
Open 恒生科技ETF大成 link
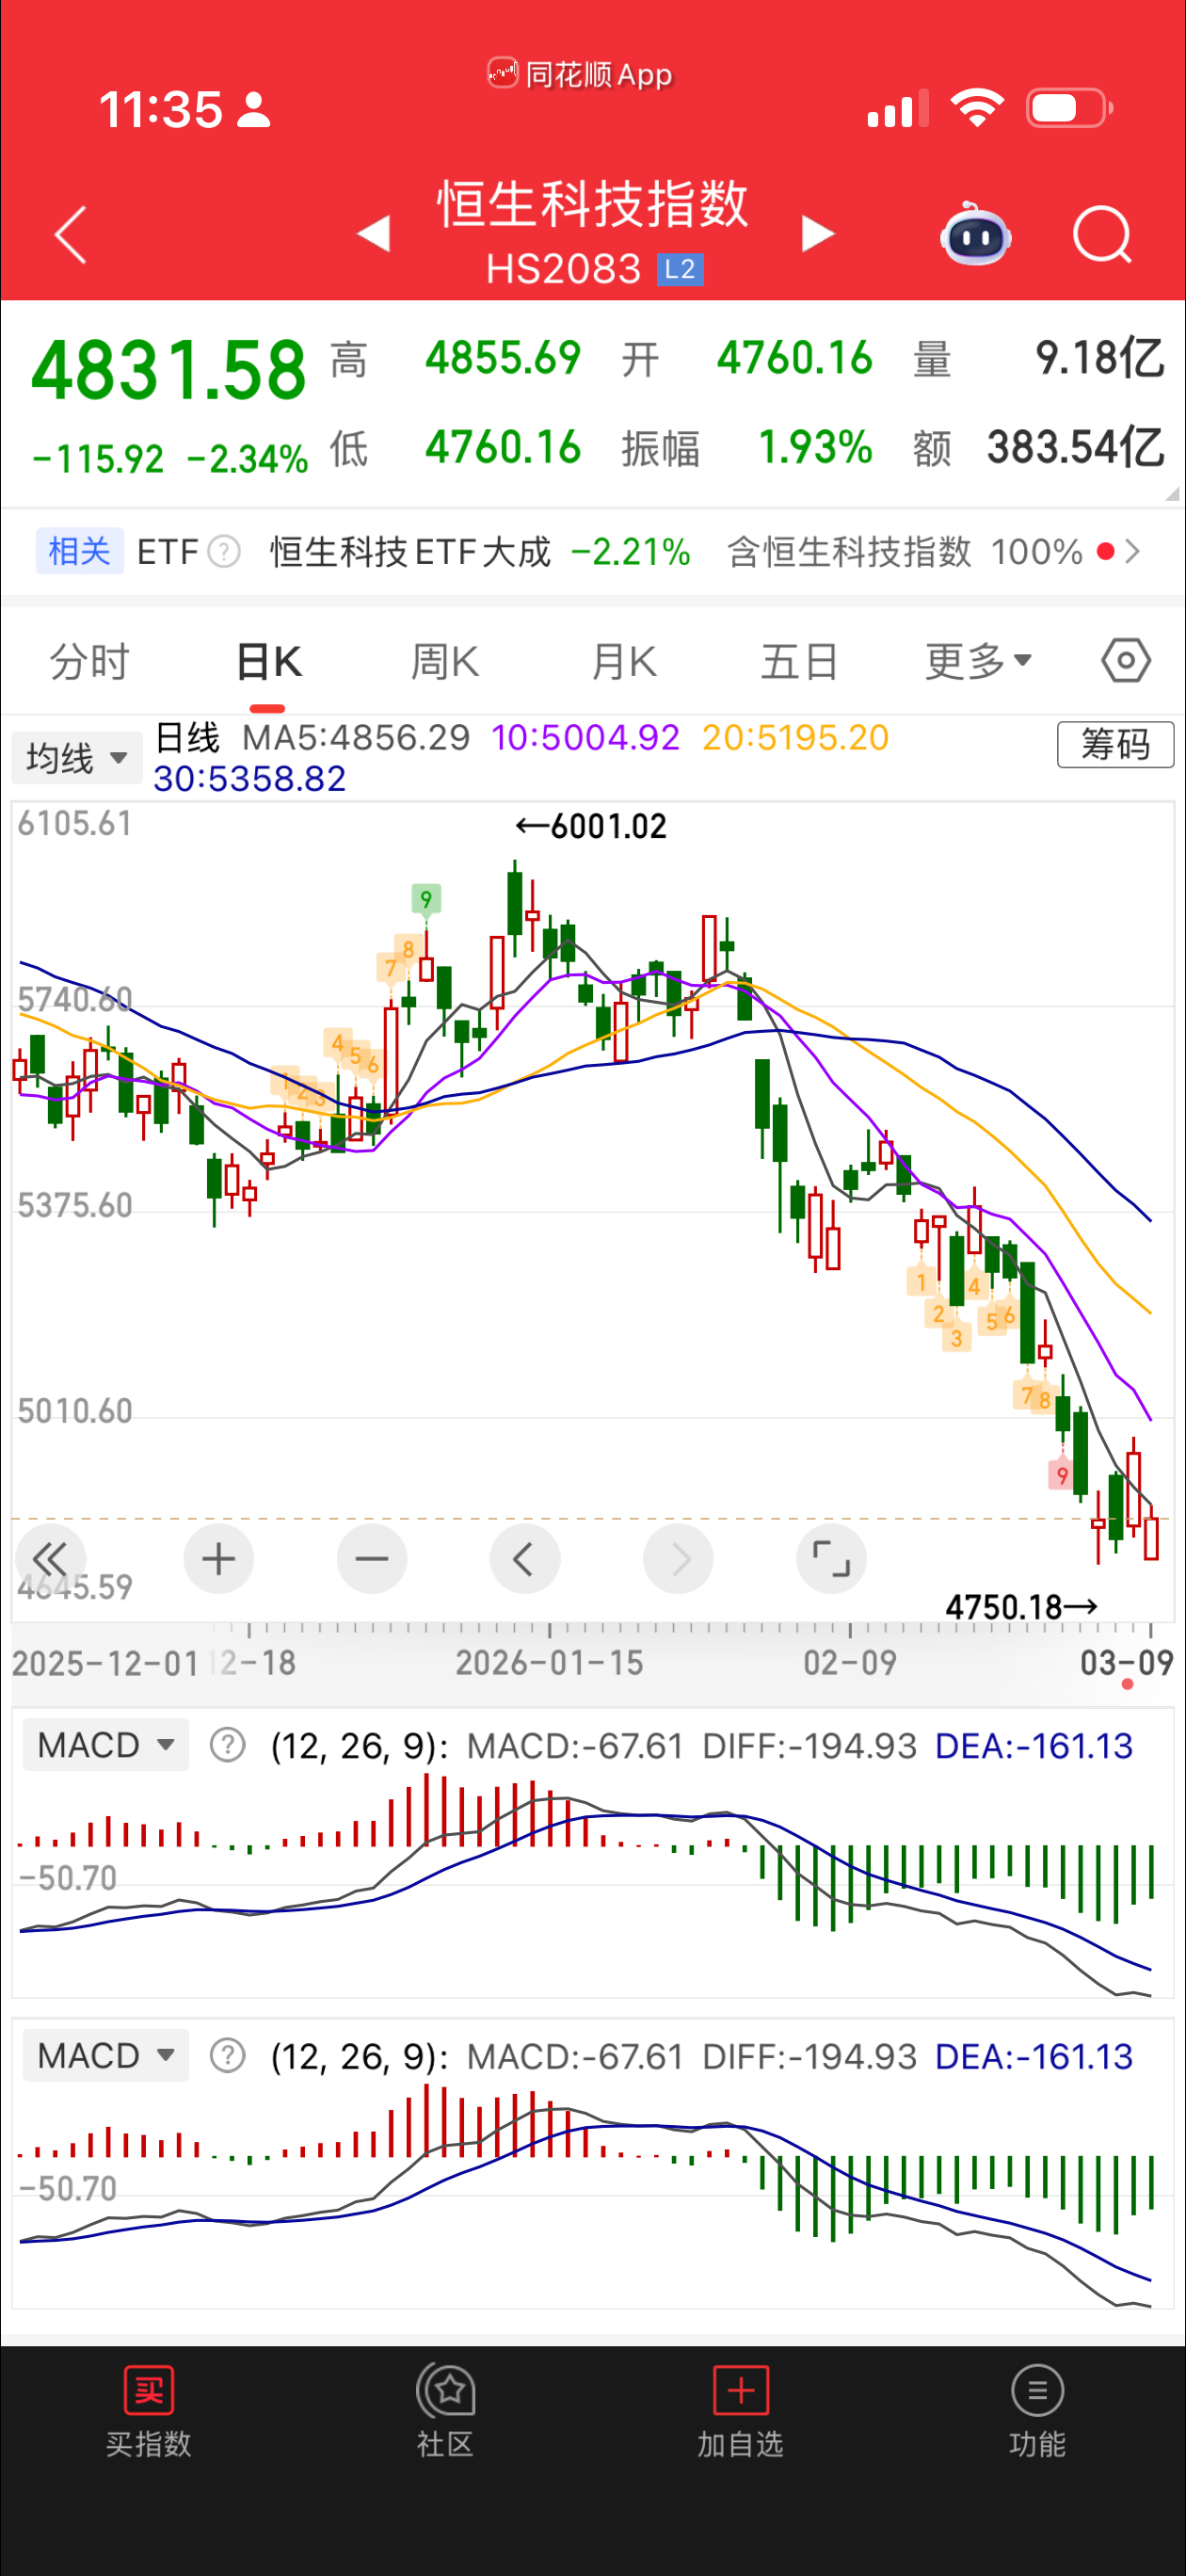coord(410,551)
